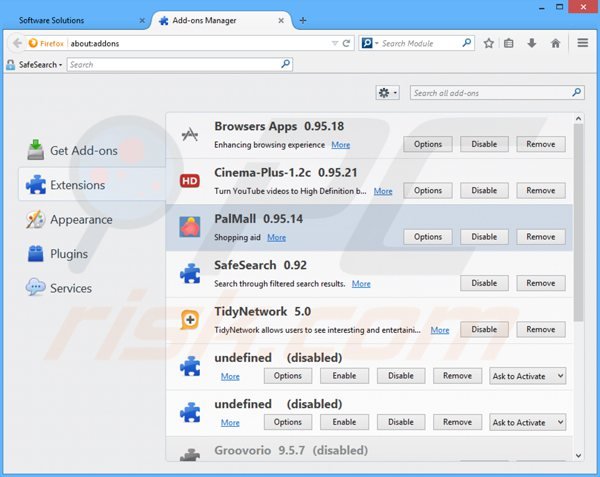The height and width of the screenshot is (477, 600).
Task: Remove the TidyNetwork extension
Action: pos(541,329)
